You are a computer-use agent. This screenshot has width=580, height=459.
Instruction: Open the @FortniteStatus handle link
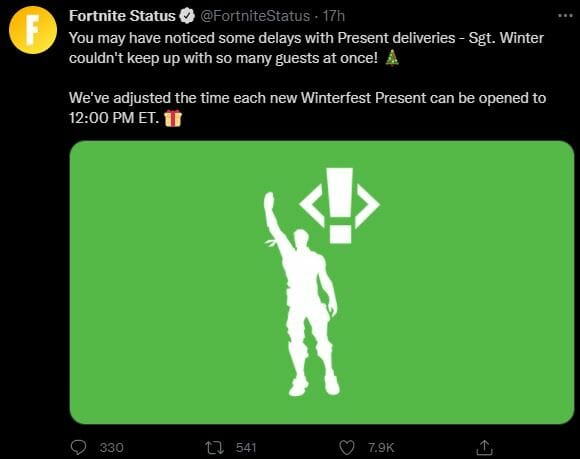(x=255, y=16)
